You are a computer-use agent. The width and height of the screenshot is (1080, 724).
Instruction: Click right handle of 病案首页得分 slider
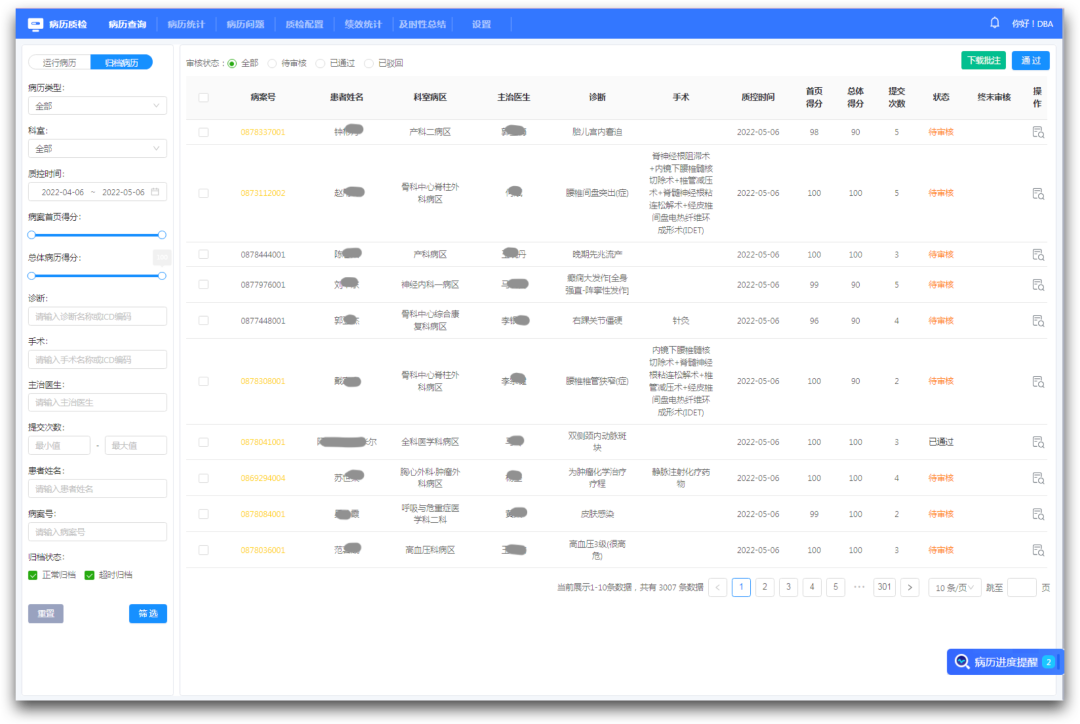click(x=162, y=235)
